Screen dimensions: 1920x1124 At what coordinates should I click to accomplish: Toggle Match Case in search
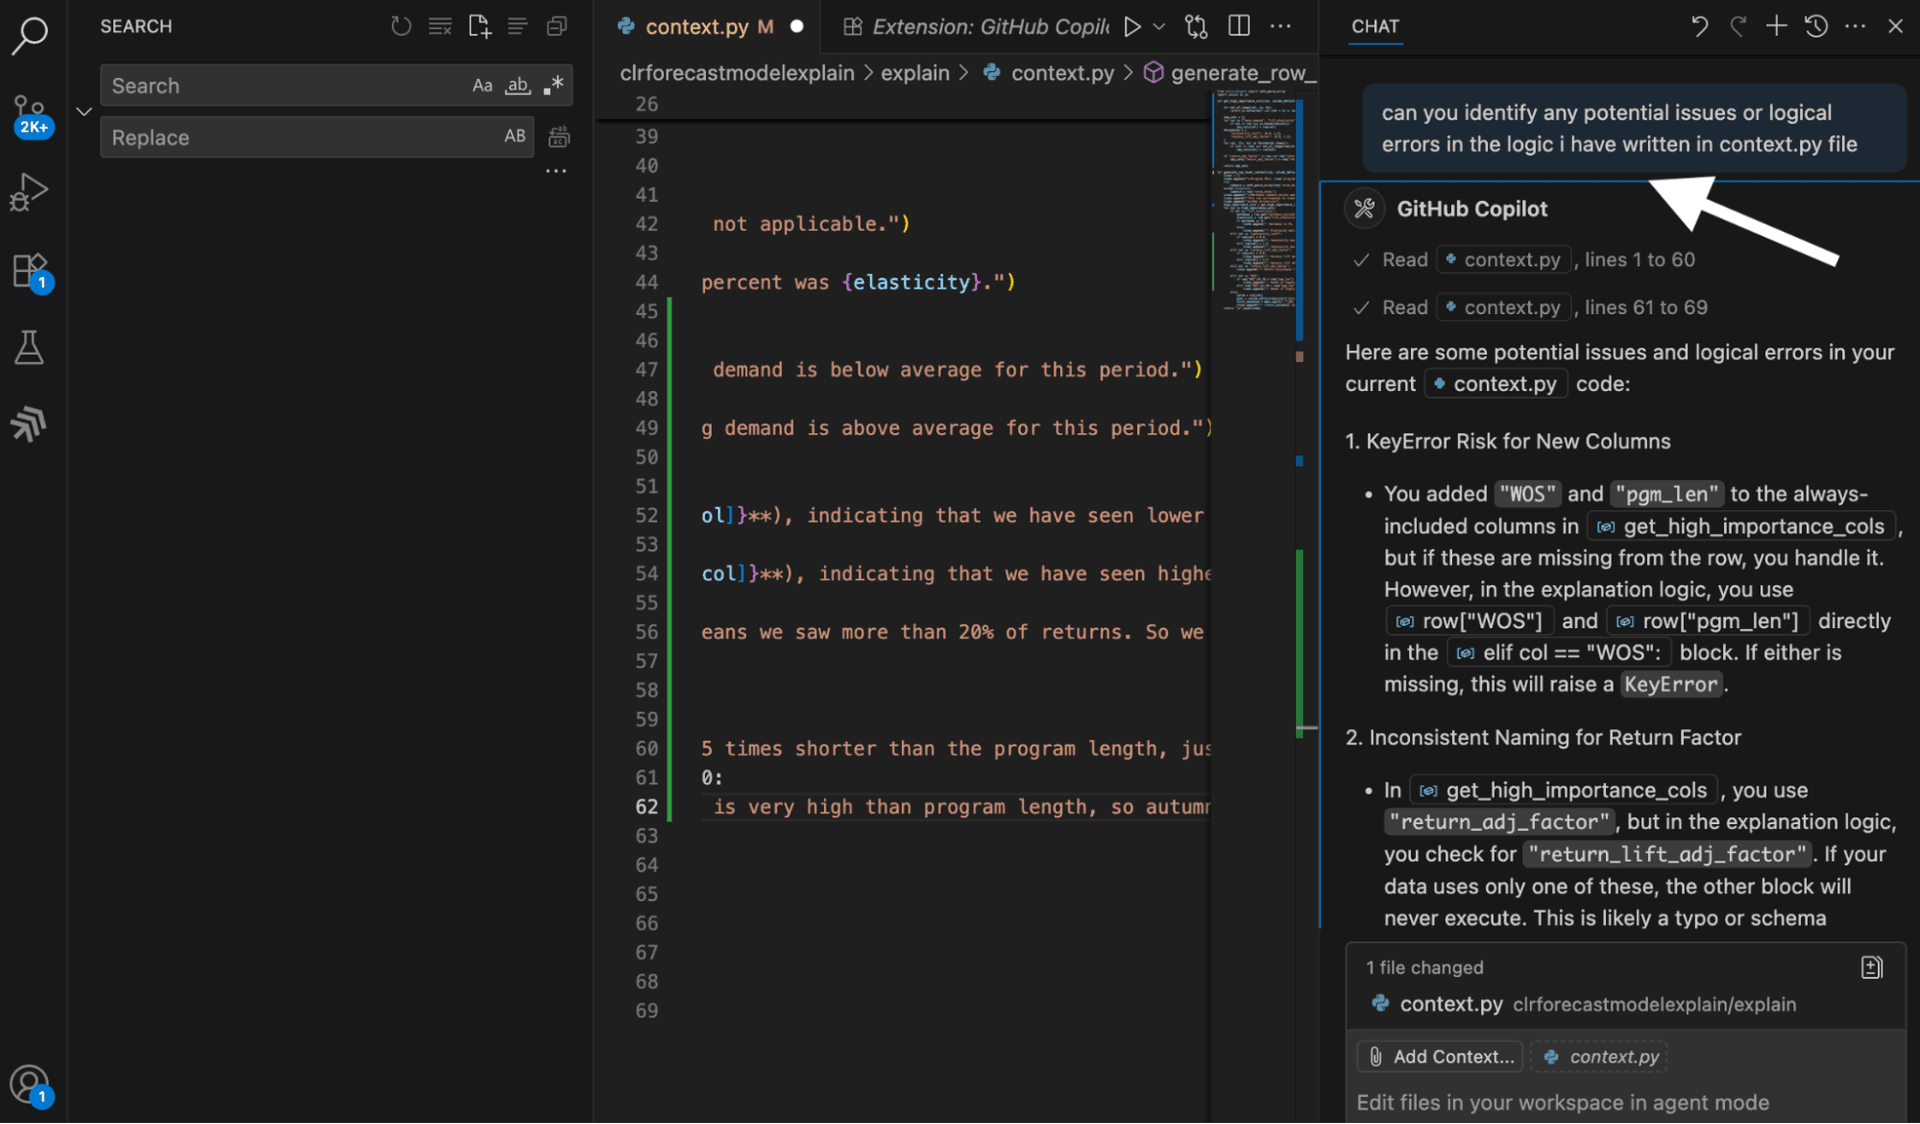click(483, 85)
